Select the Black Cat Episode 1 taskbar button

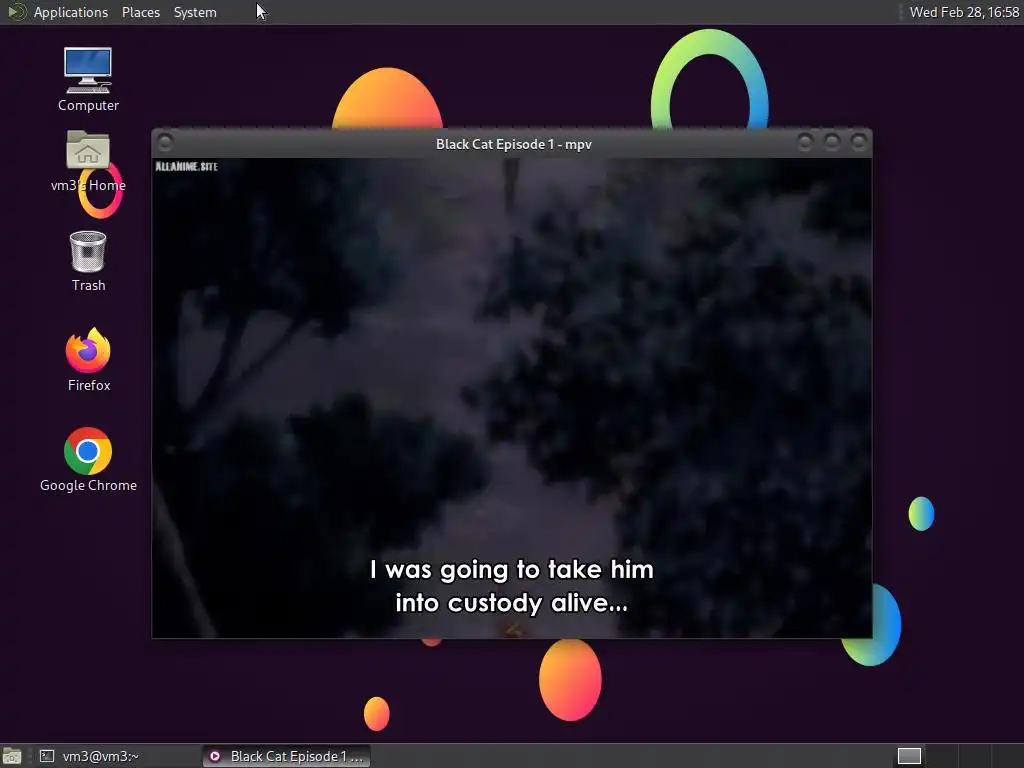(x=286, y=756)
